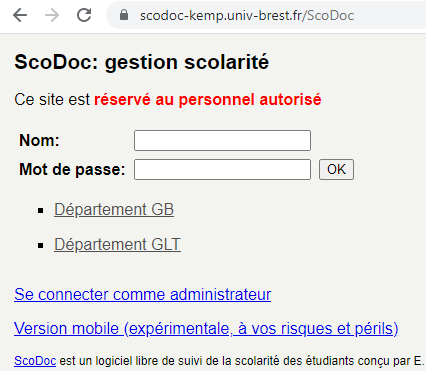426x371 pixels.
Task: Click the Nom: label
Action: click(x=39, y=140)
